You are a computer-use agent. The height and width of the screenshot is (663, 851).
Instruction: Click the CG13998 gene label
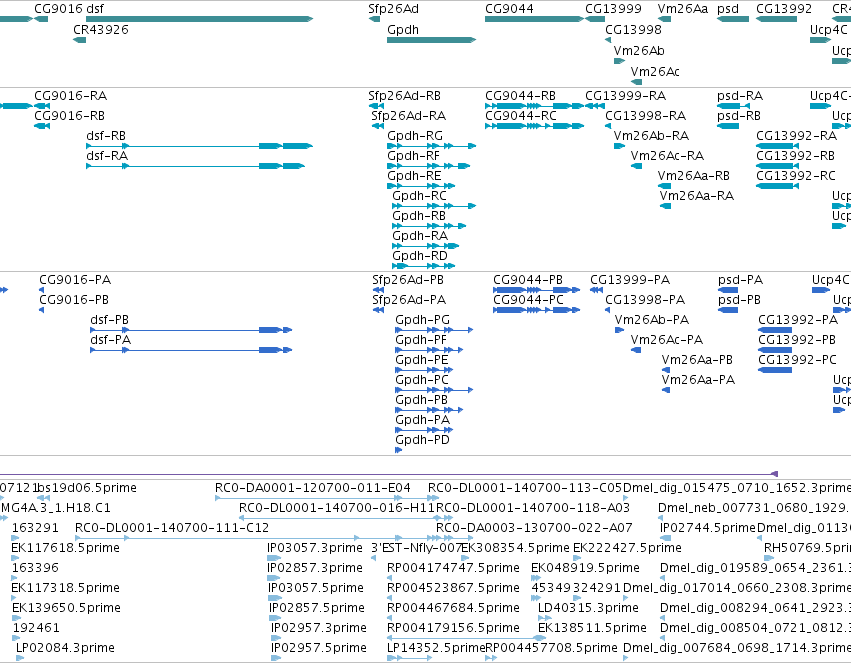(633, 30)
